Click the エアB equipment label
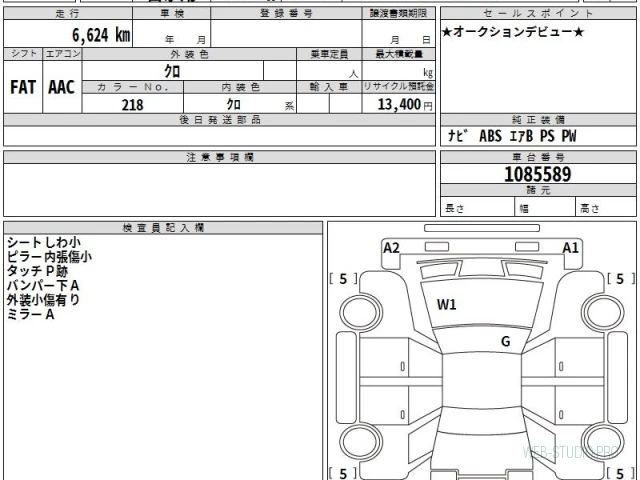640x480 pixels. pyautogui.click(x=521, y=136)
